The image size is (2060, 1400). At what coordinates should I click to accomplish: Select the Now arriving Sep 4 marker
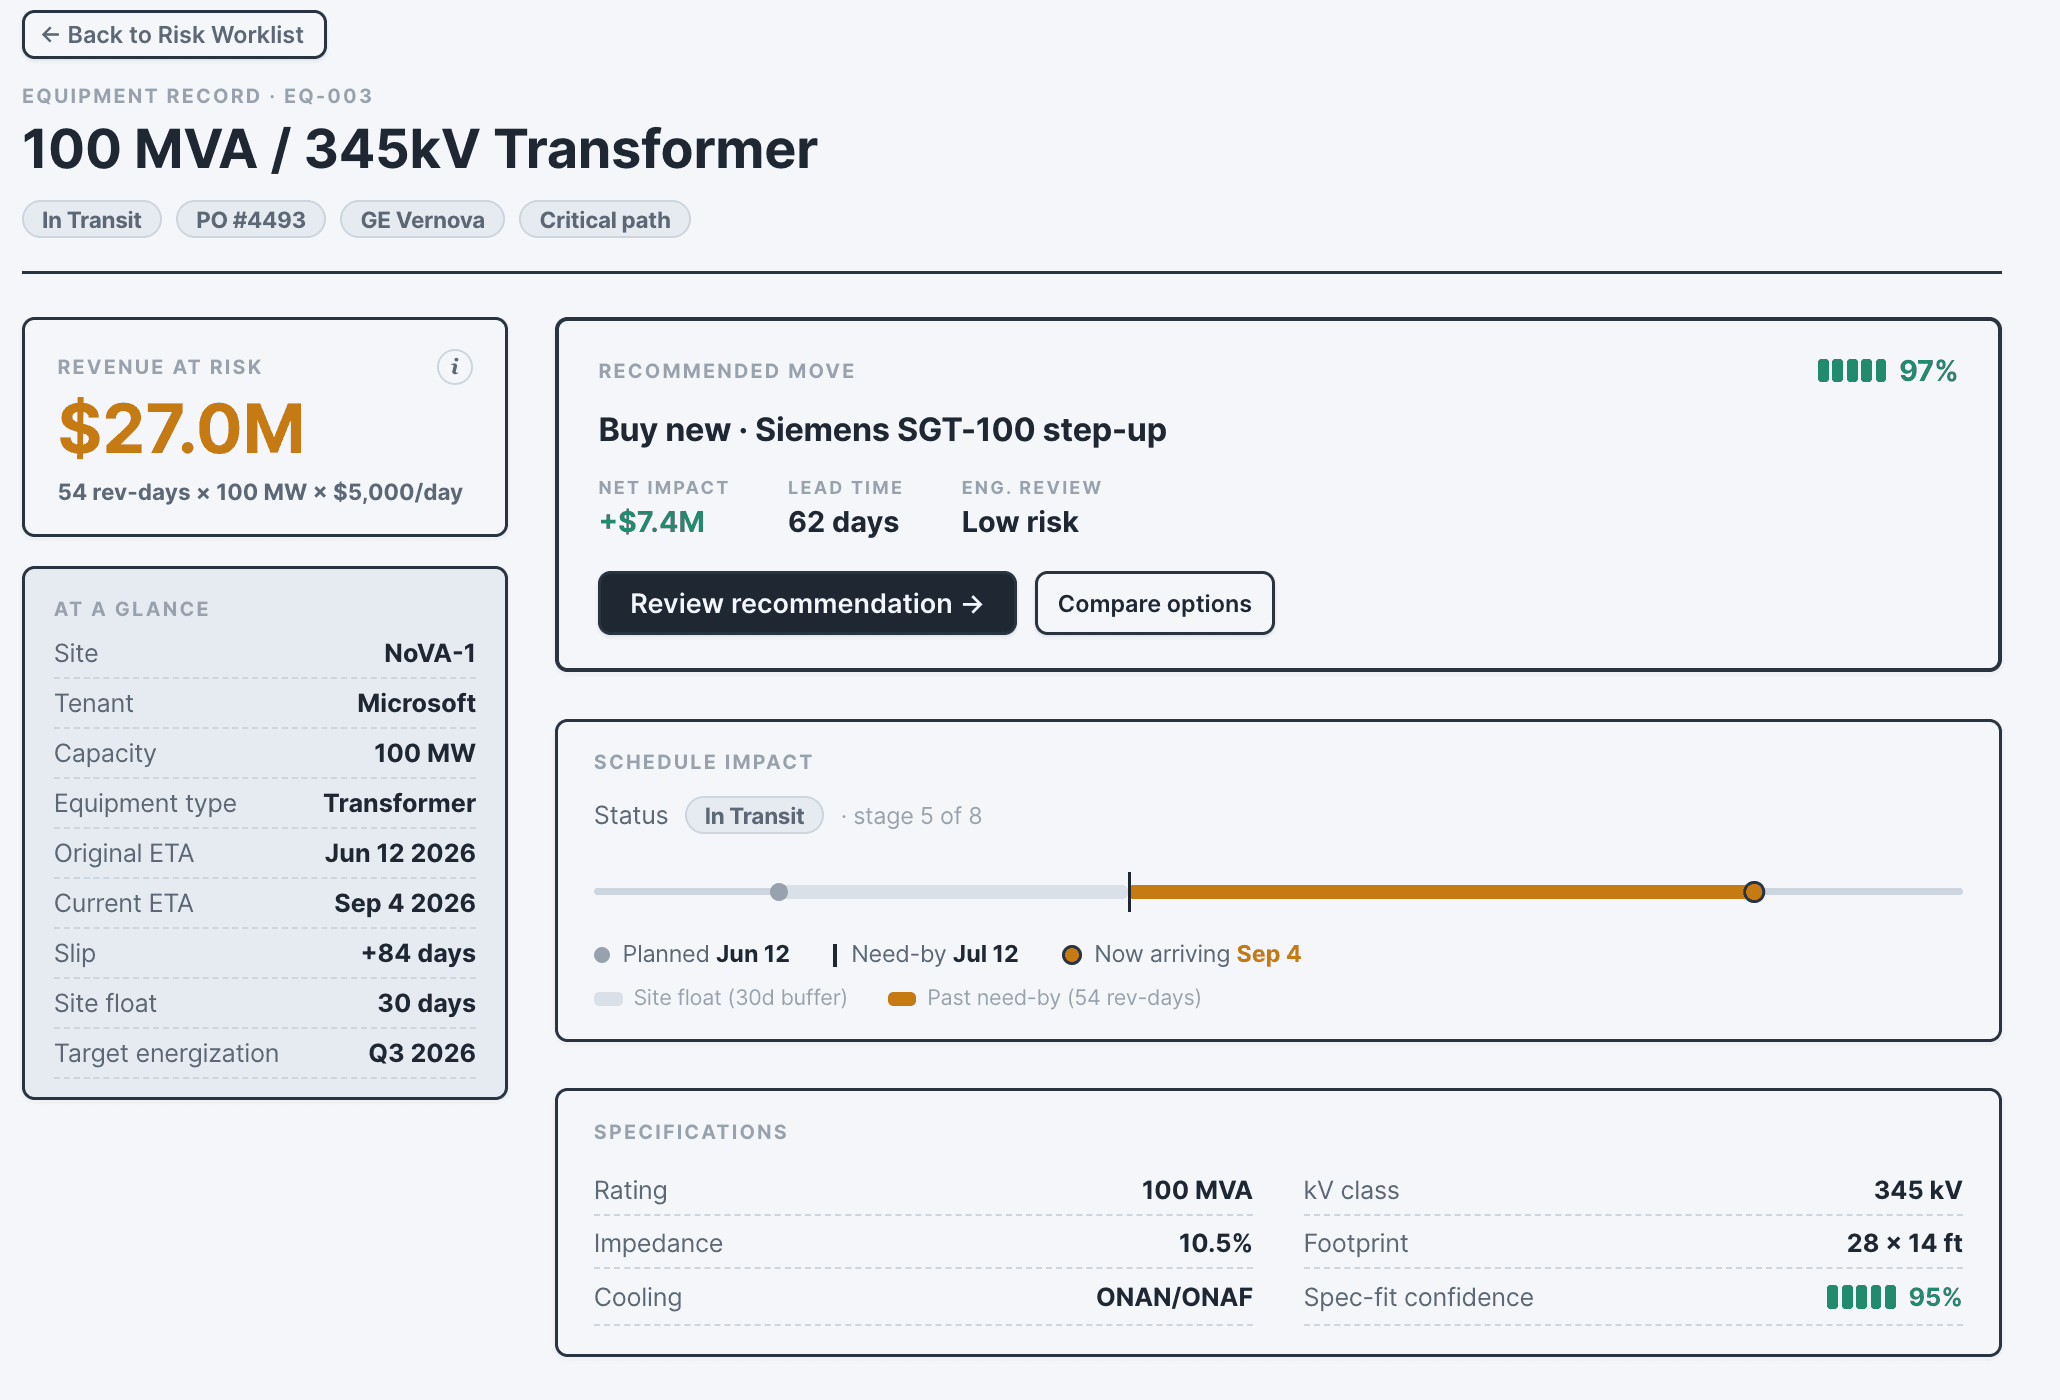click(x=1754, y=891)
